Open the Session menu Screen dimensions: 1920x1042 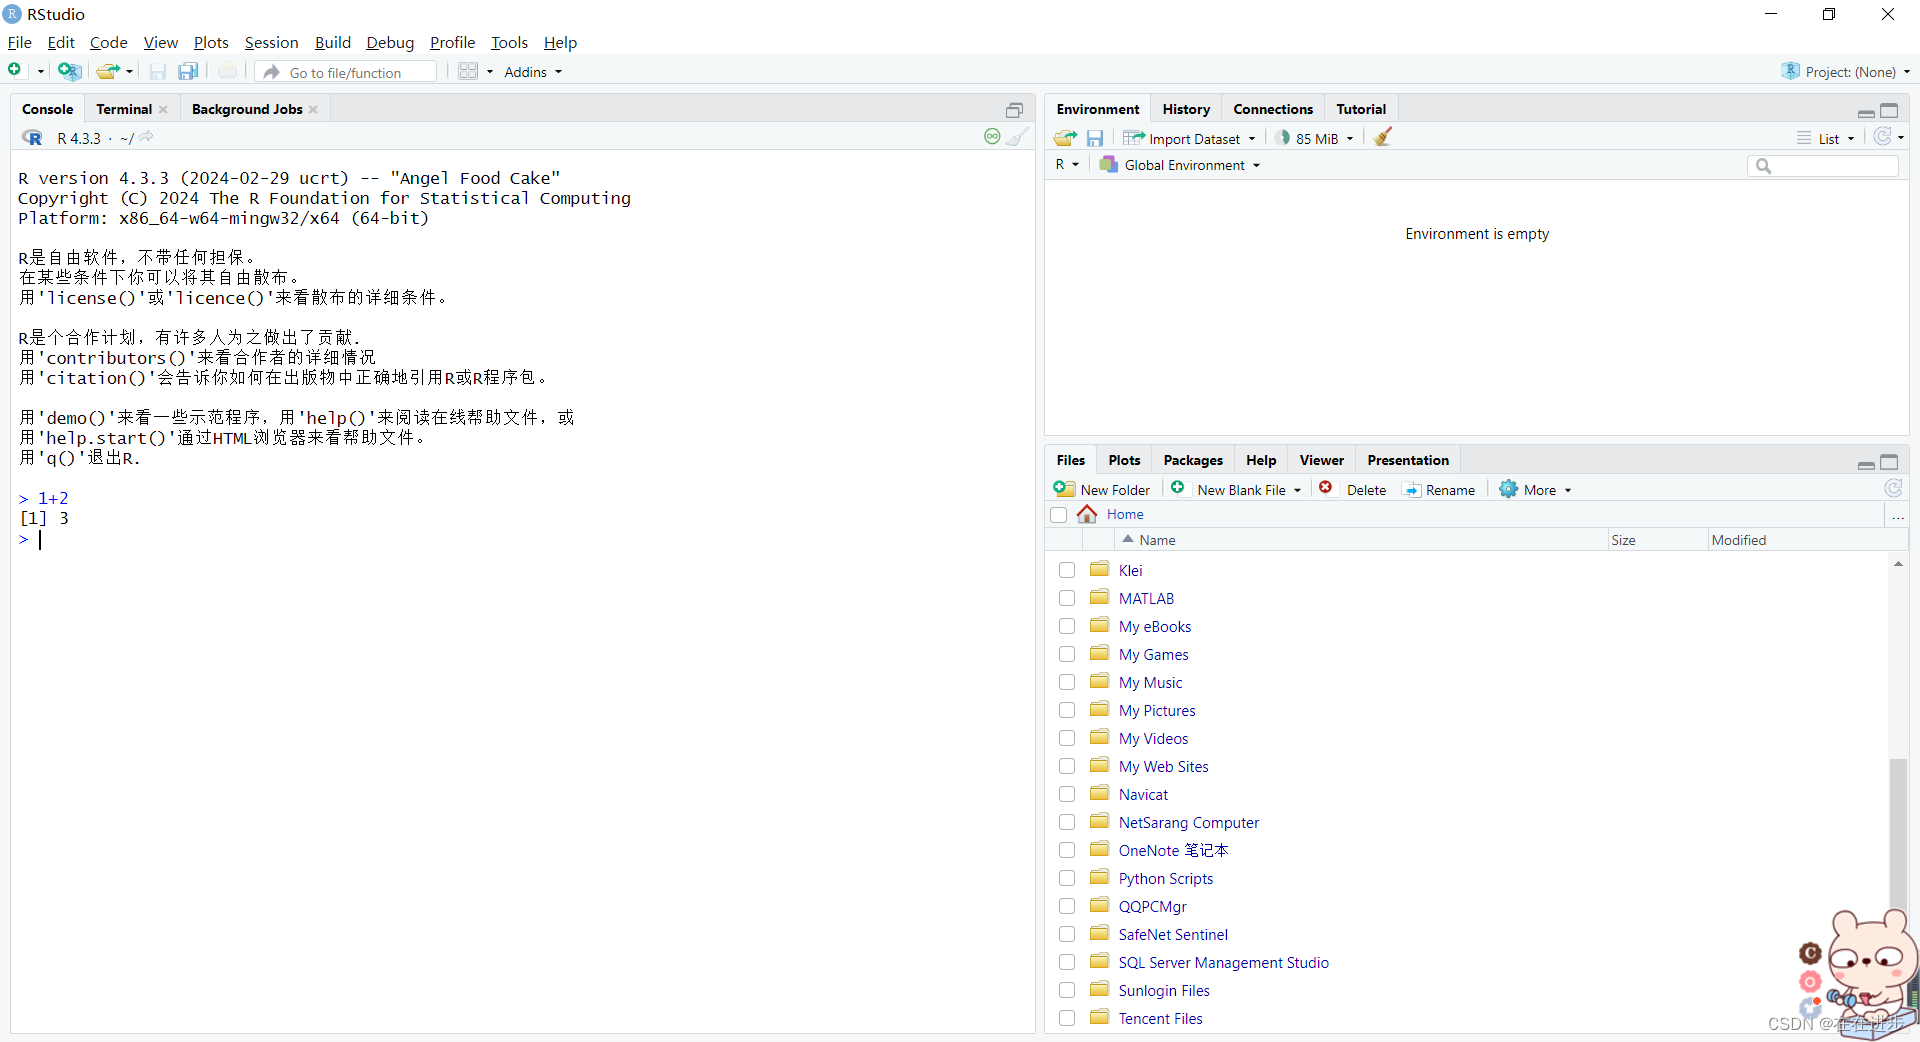[271, 43]
